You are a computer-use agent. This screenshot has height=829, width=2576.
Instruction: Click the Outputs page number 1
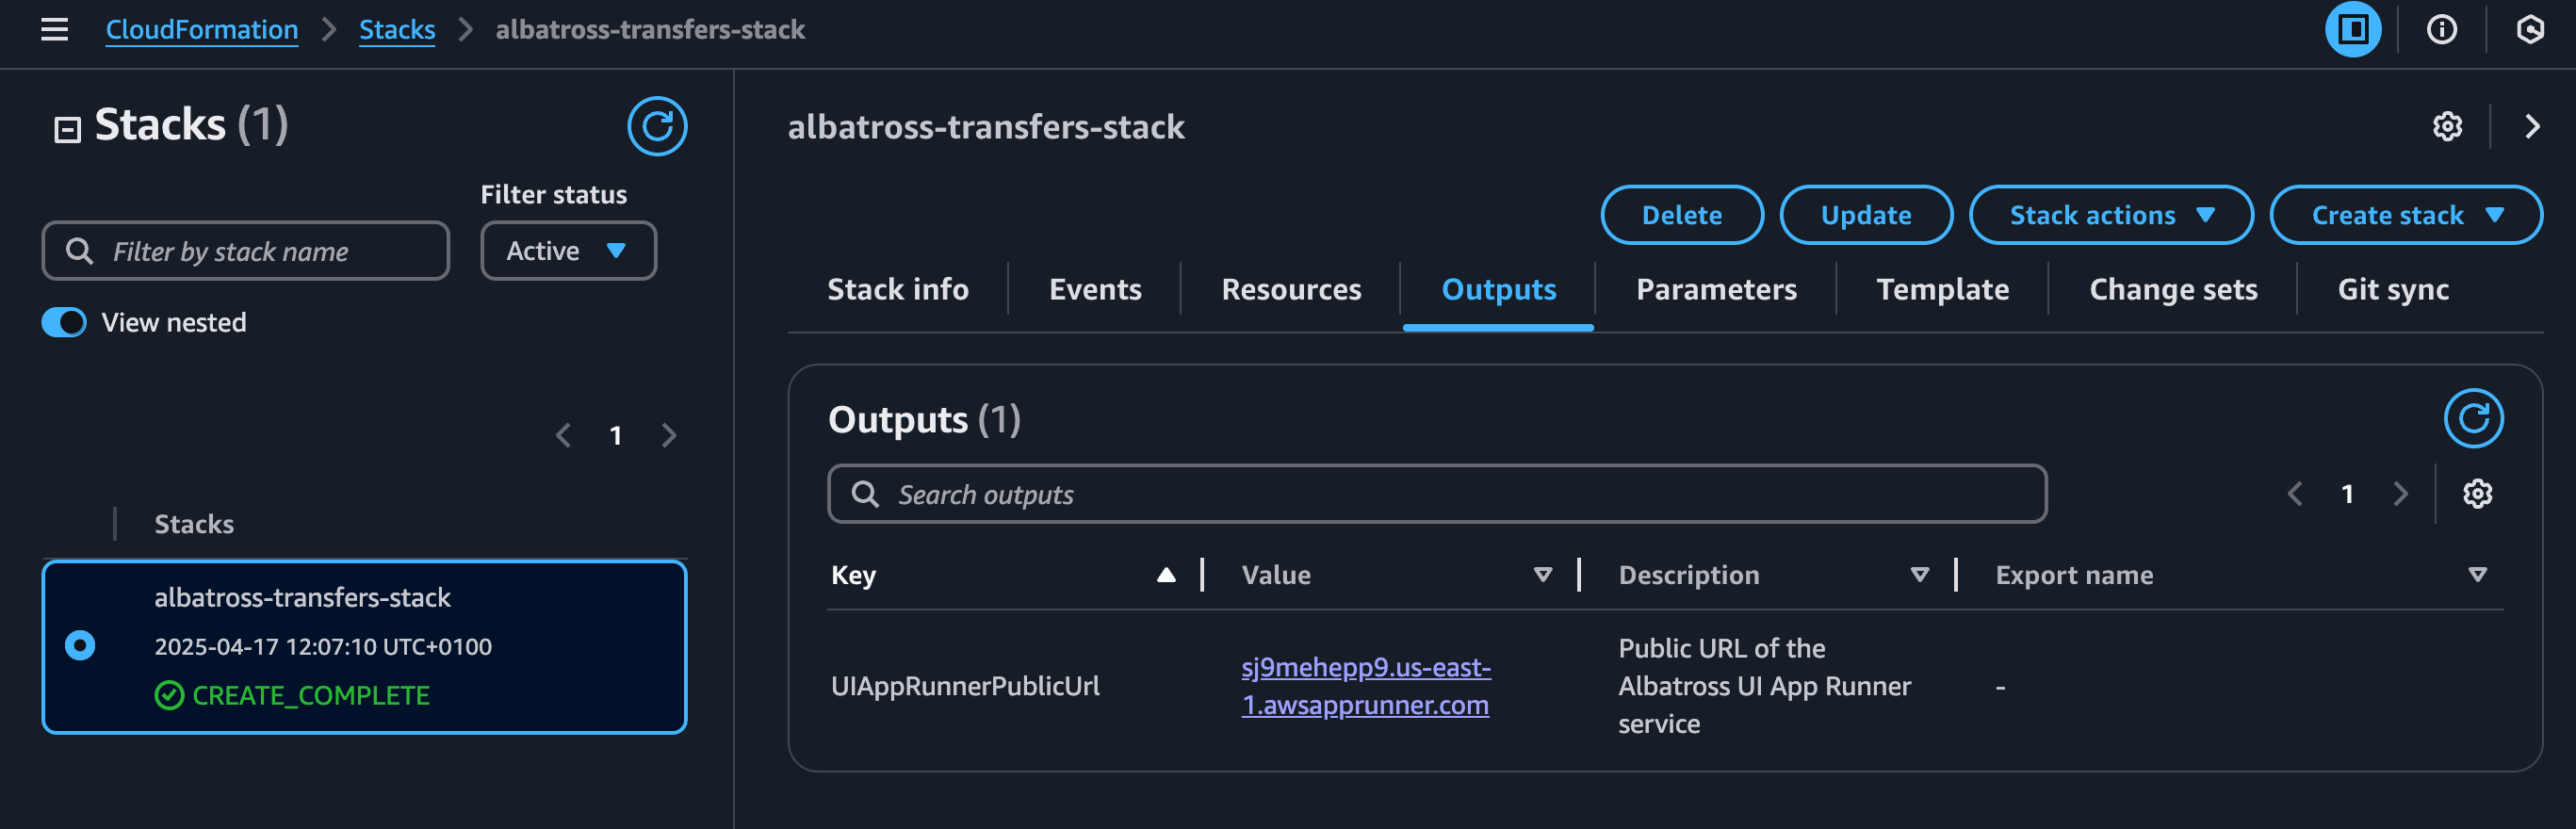click(x=2346, y=494)
